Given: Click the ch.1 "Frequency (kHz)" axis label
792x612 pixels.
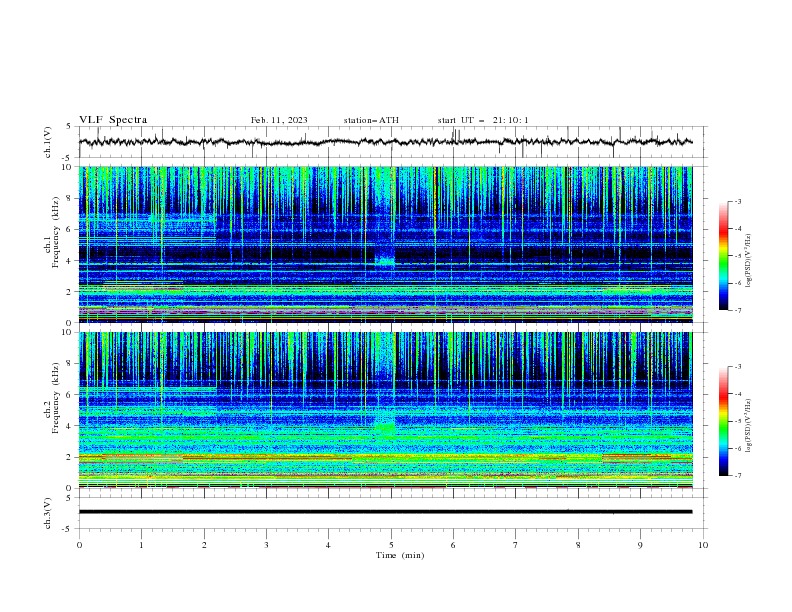Looking at the screenshot, I should 56,233.
